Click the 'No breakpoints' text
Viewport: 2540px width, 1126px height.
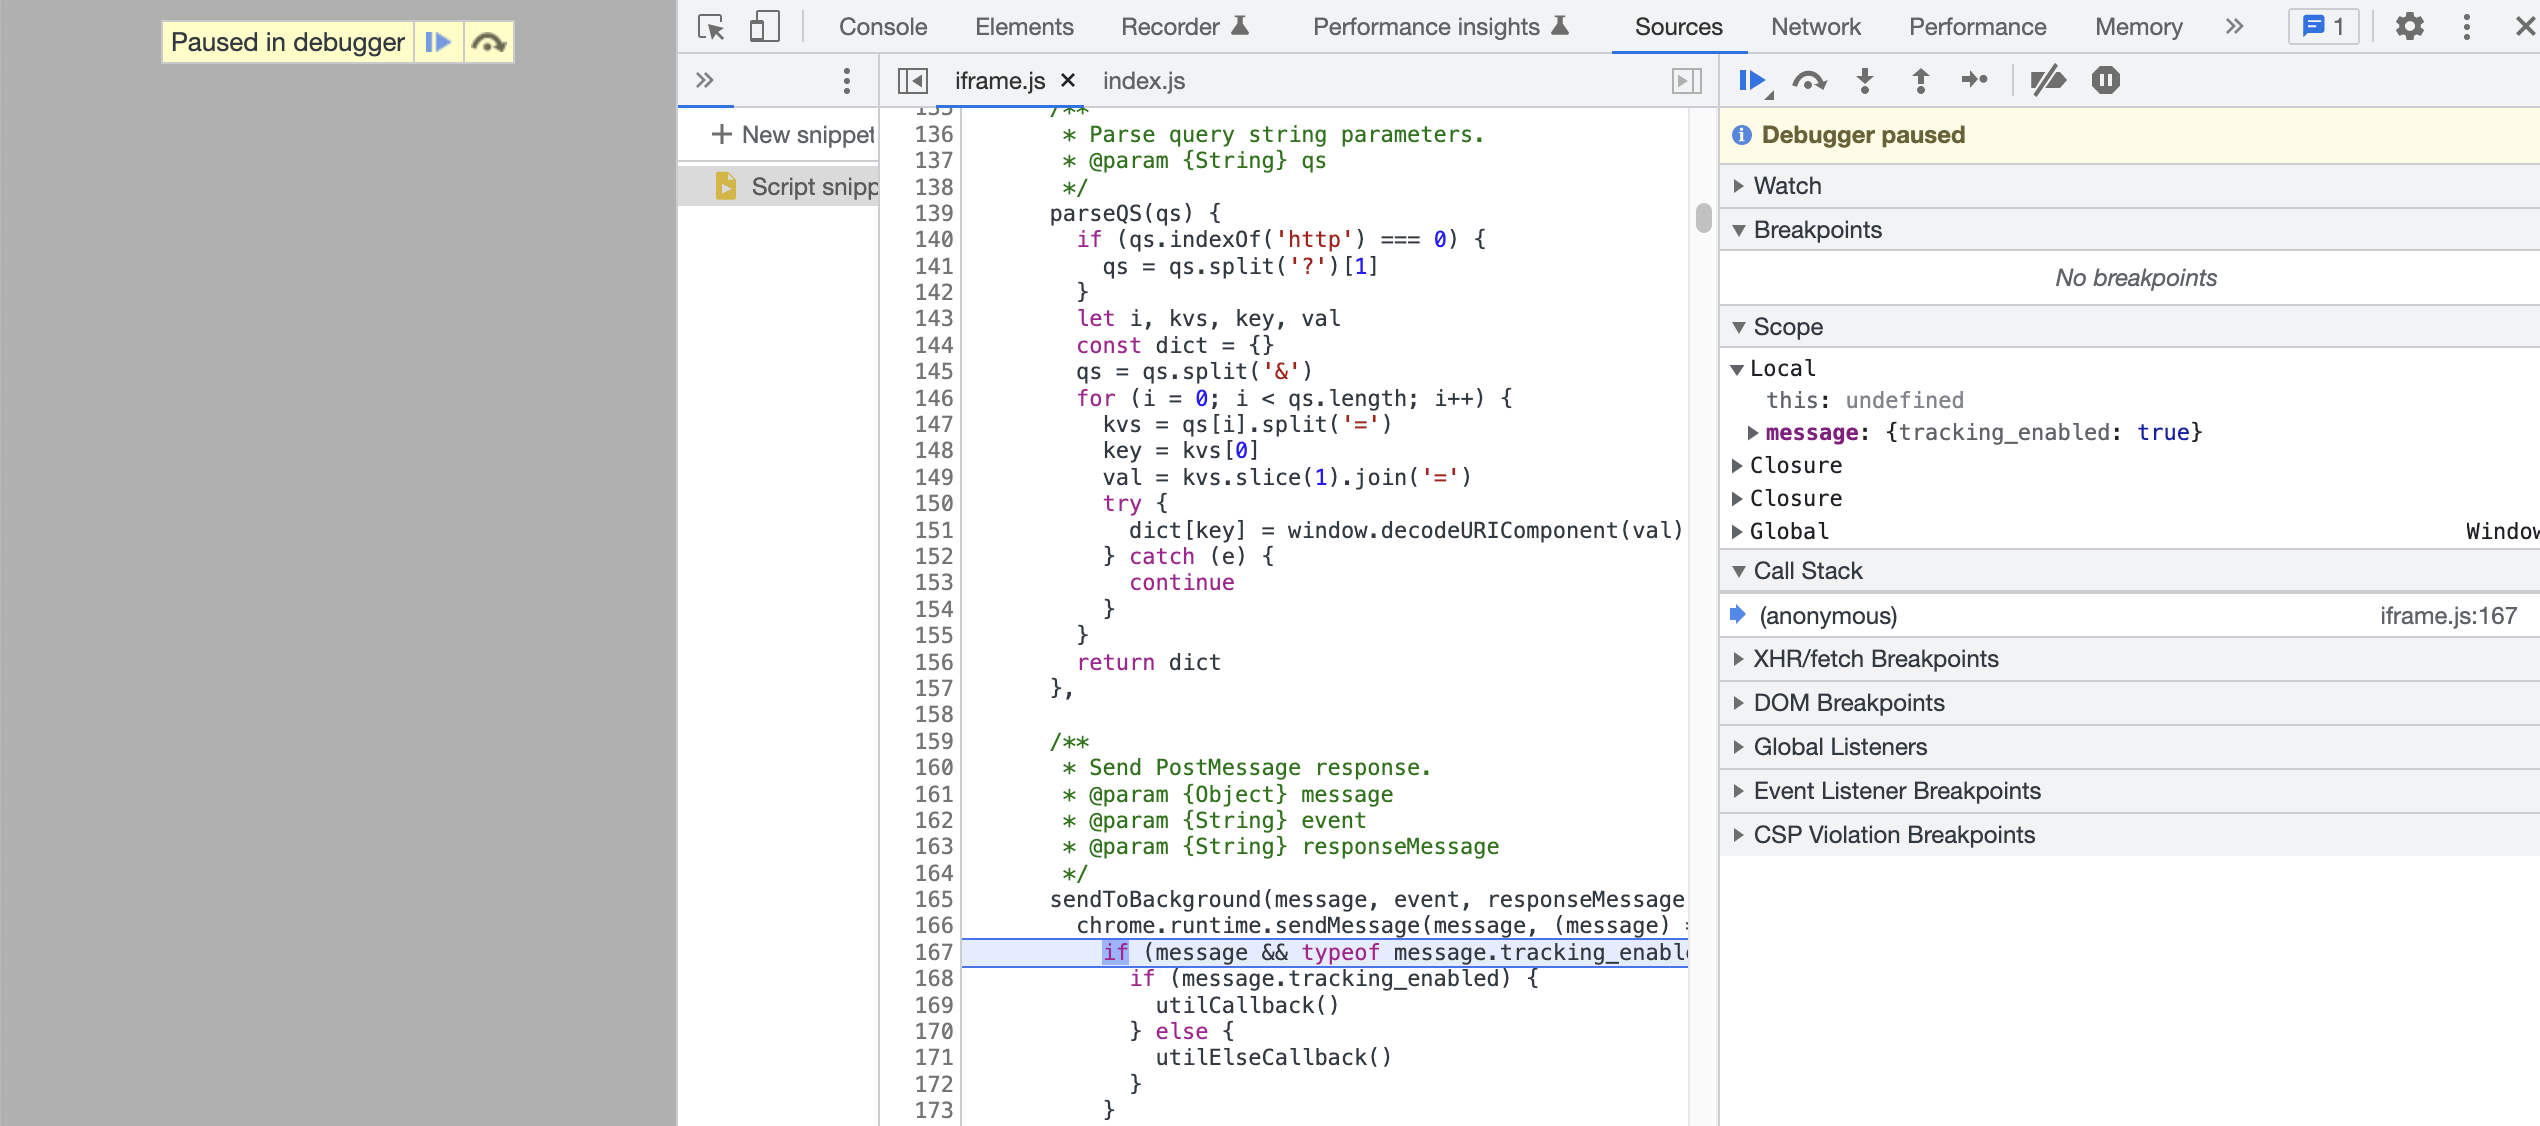point(2135,278)
